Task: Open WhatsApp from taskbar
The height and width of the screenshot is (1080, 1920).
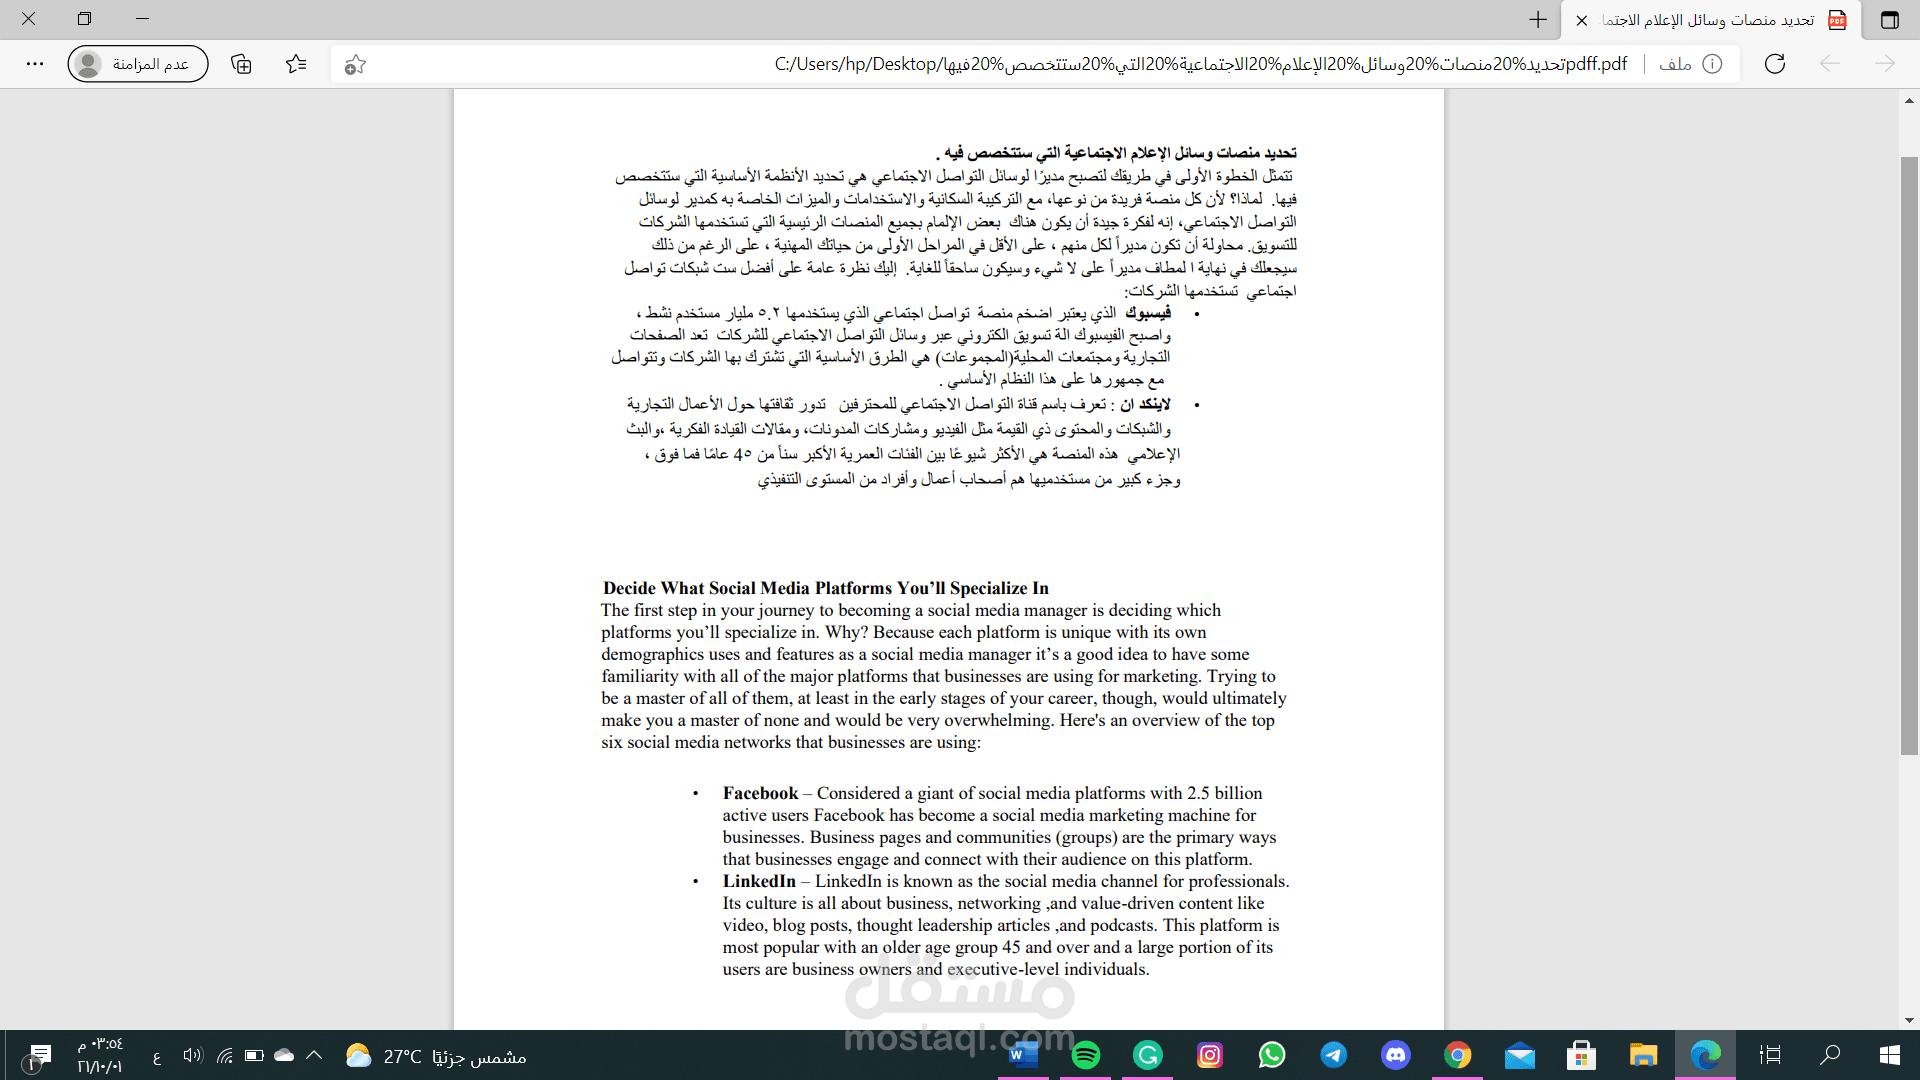Action: 1272,1055
